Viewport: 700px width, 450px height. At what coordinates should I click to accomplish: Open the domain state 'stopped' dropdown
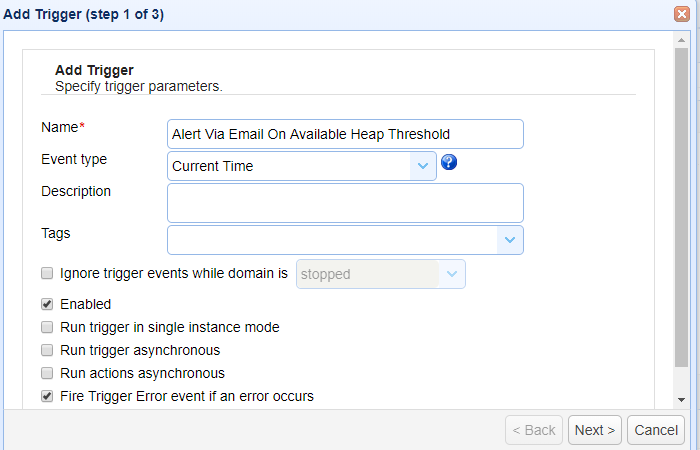coord(452,274)
